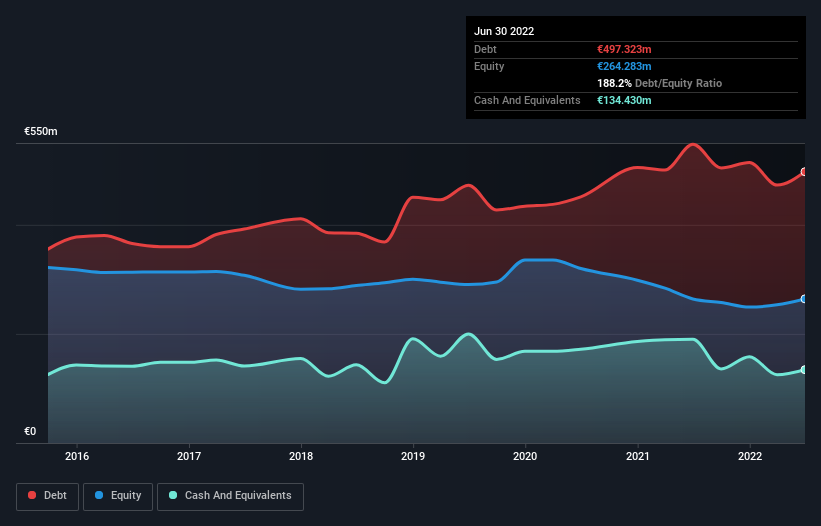The image size is (821, 526).
Task: Click the teal Cash And Equivalents legend dot
Action: point(173,495)
